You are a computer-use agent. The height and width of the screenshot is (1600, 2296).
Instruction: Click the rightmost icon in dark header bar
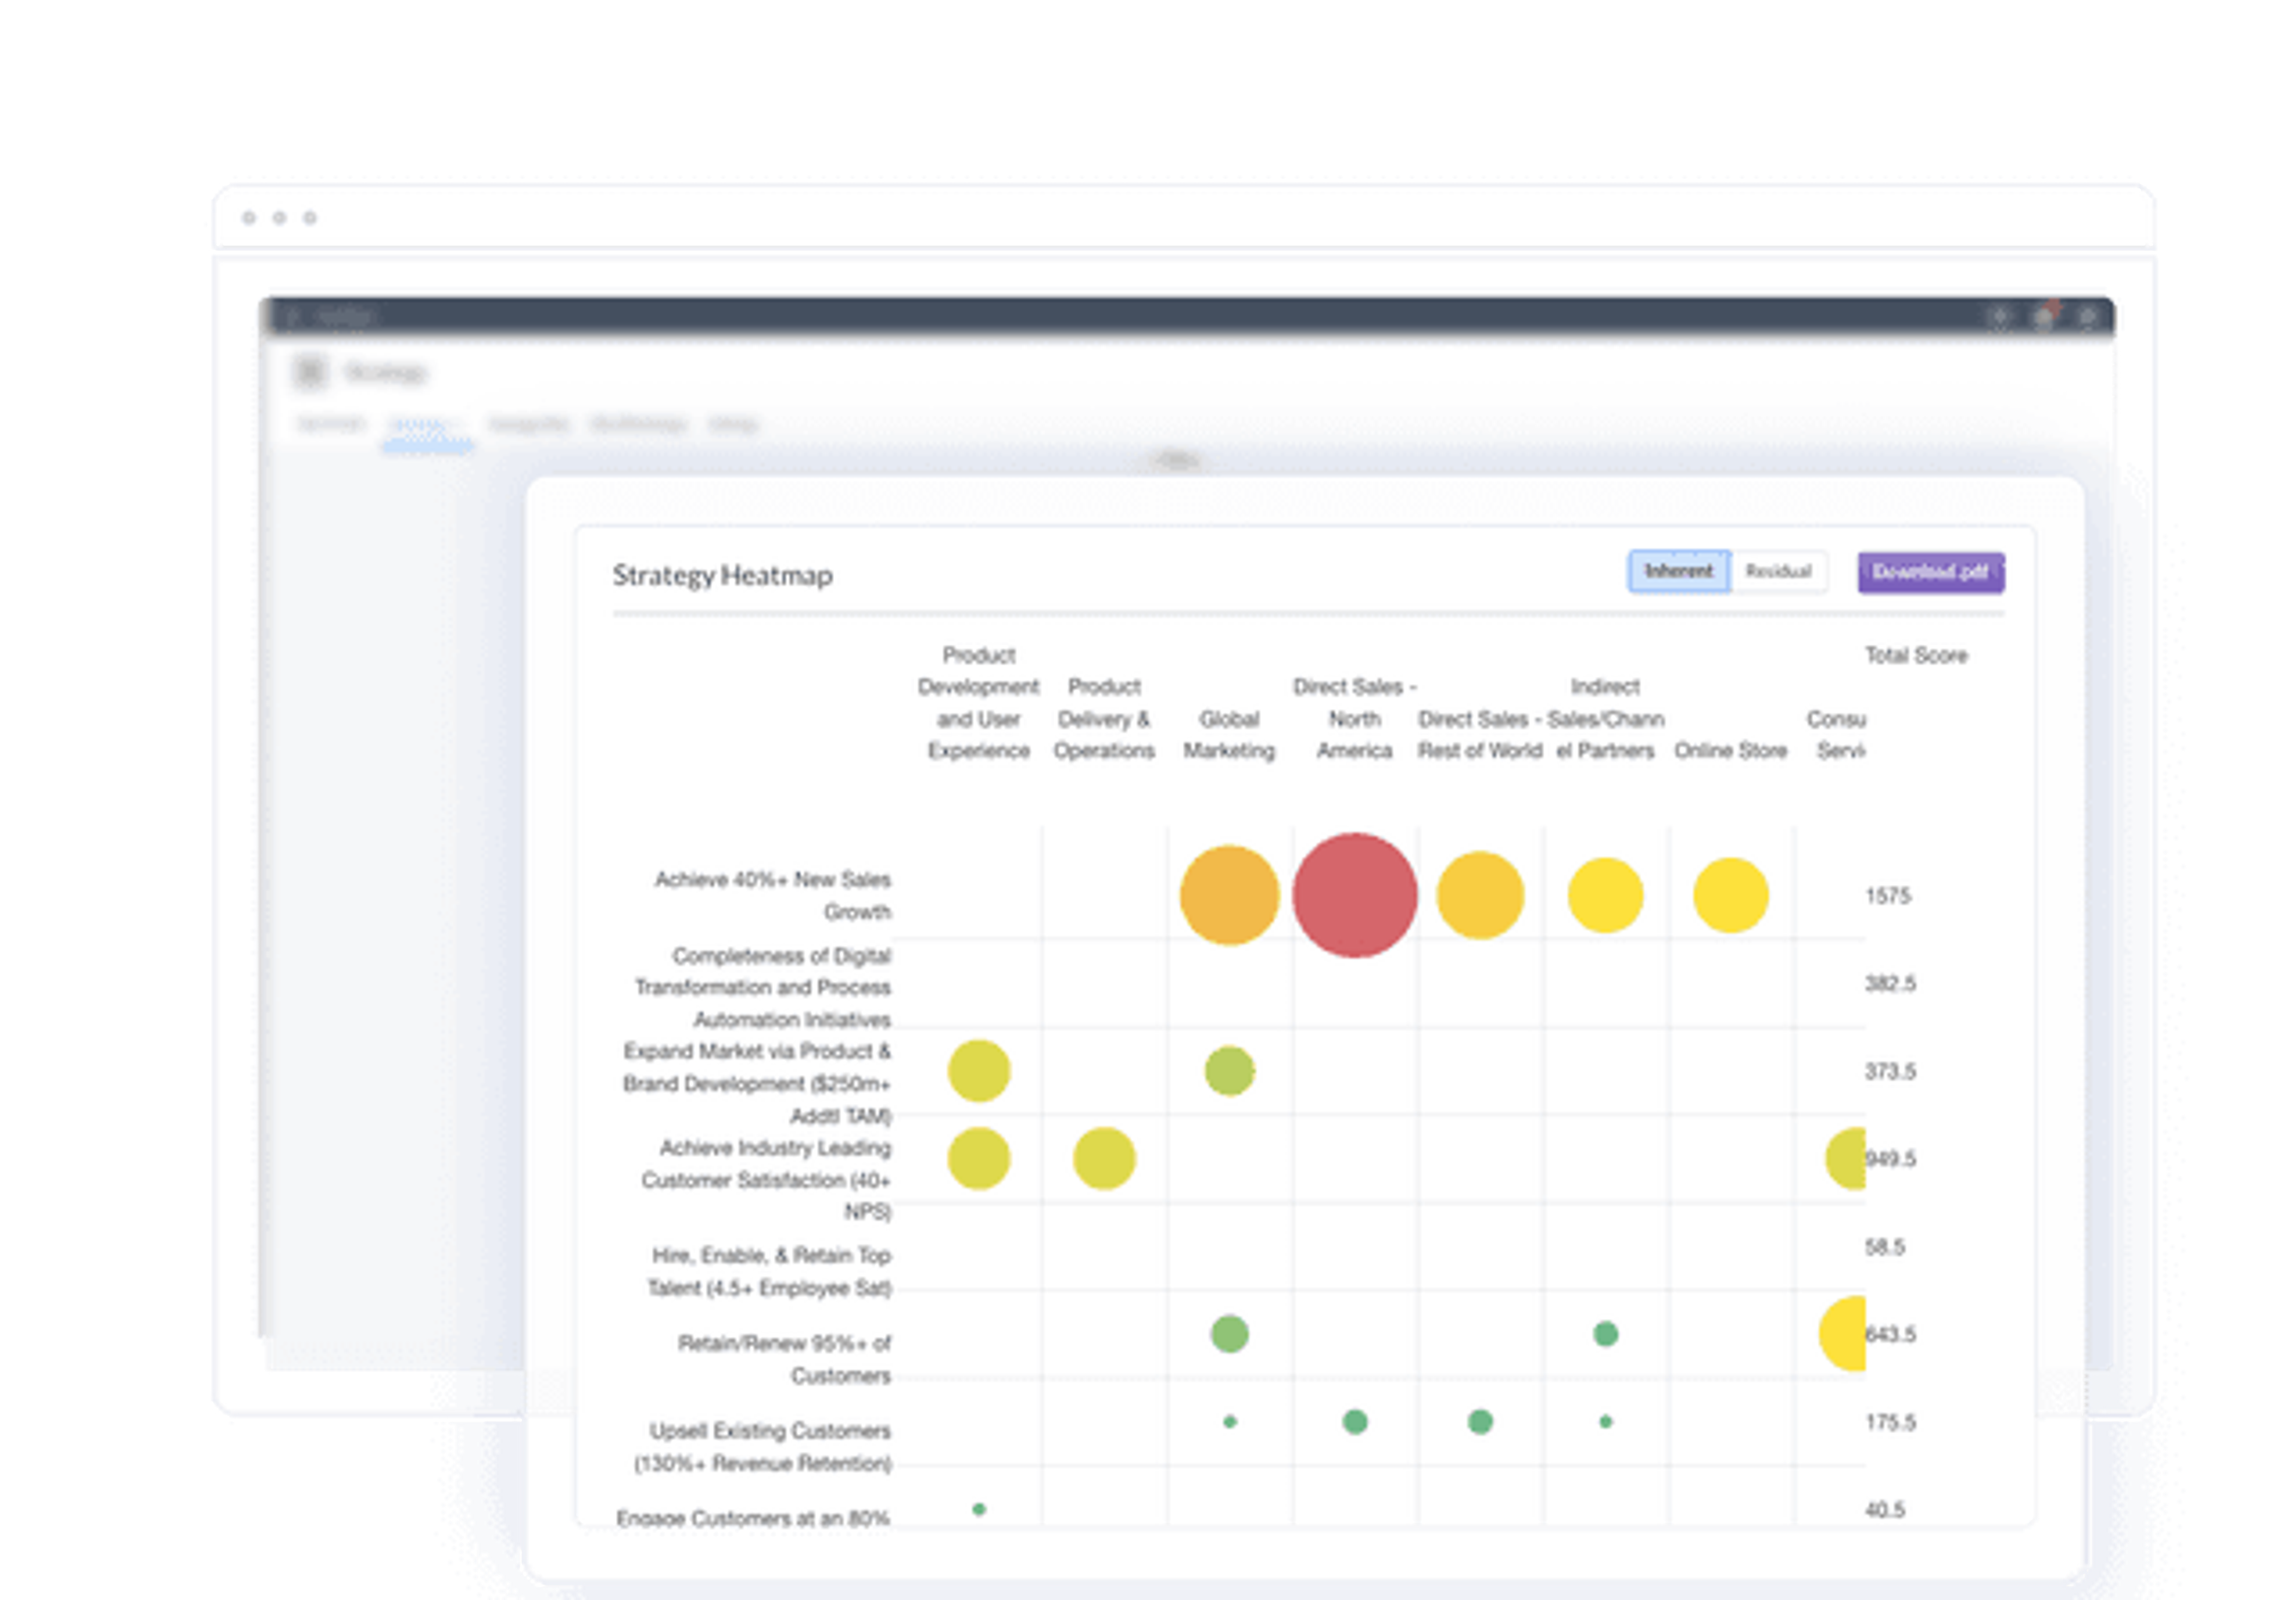click(x=2088, y=317)
